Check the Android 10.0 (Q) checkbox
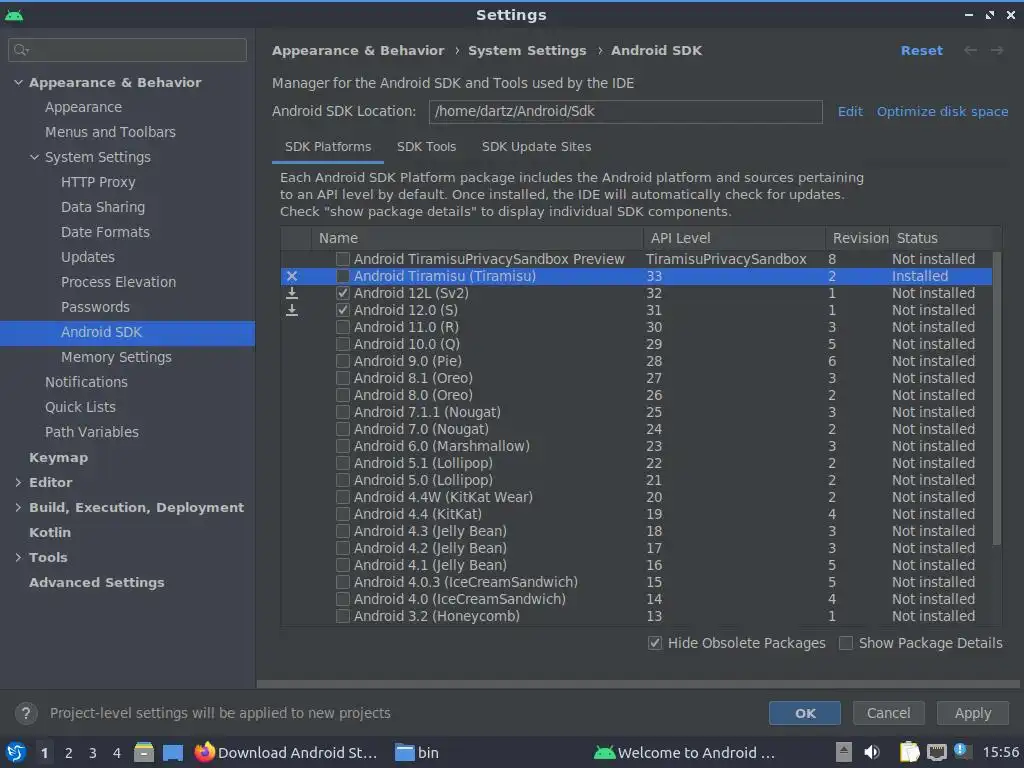The height and width of the screenshot is (768, 1024). pos(343,344)
